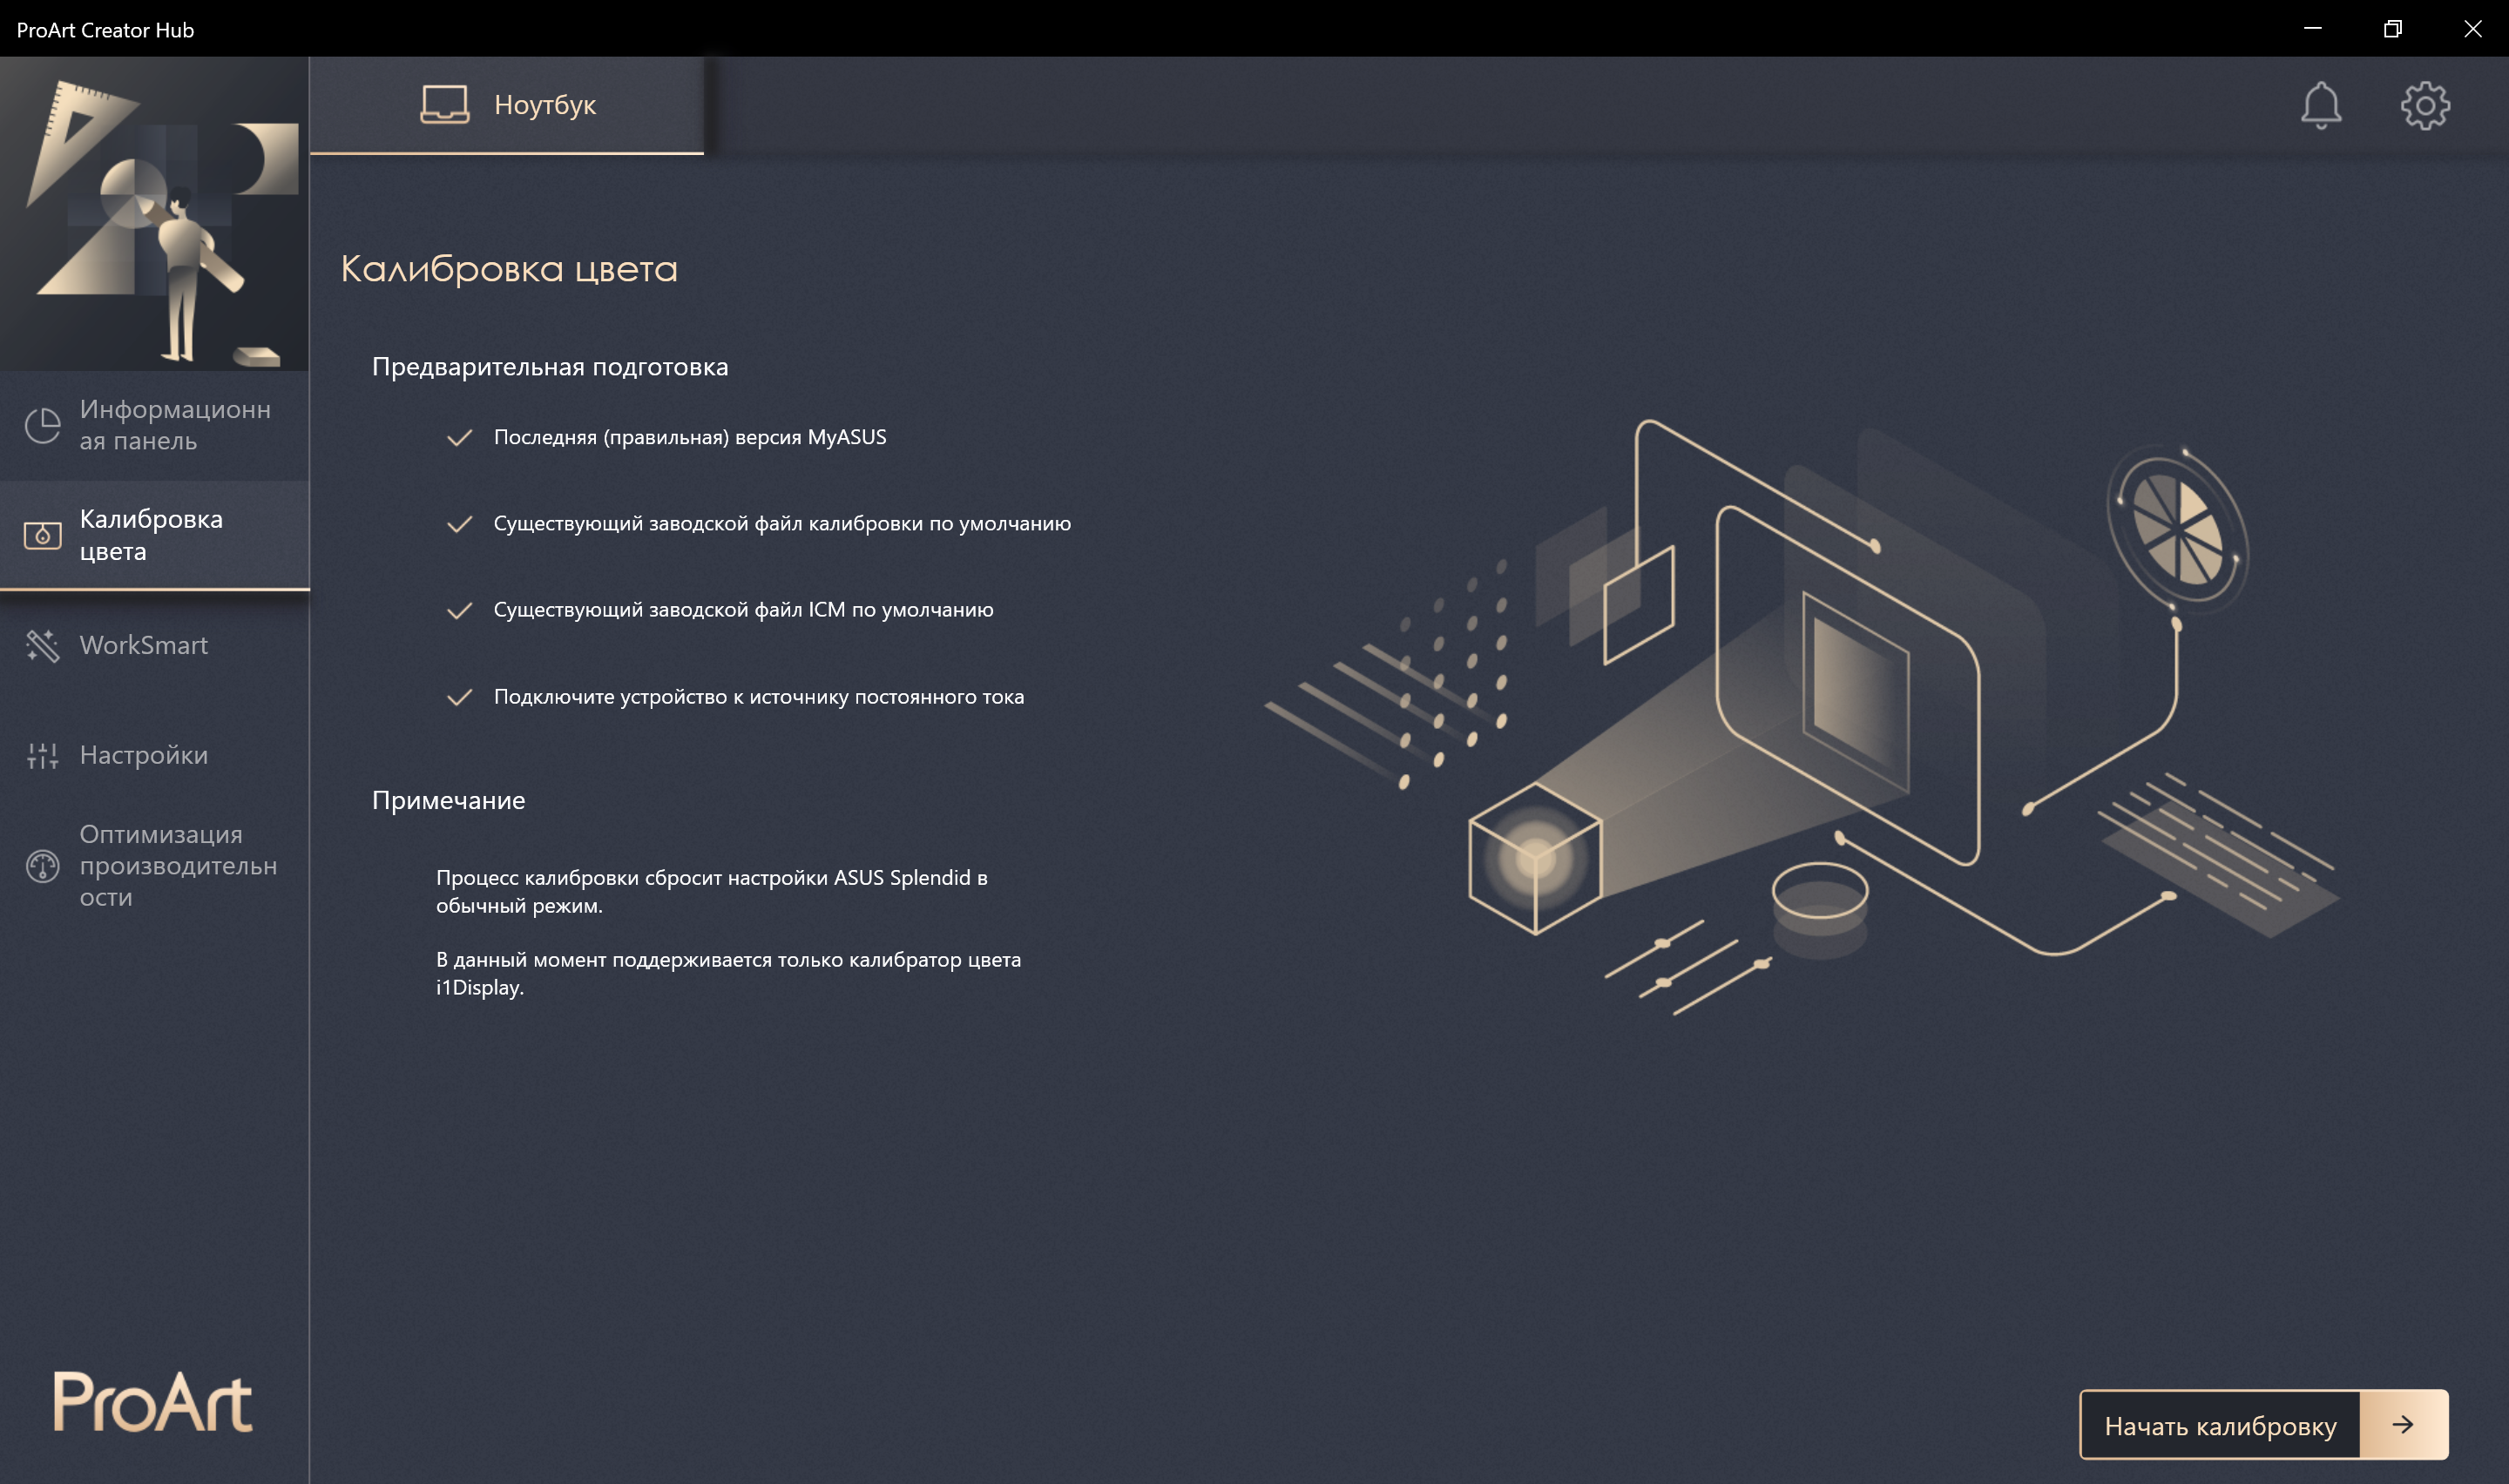2509x1484 pixels.
Task: Click the checkmark for connecting the DC power source
Action: click(459, 697)
